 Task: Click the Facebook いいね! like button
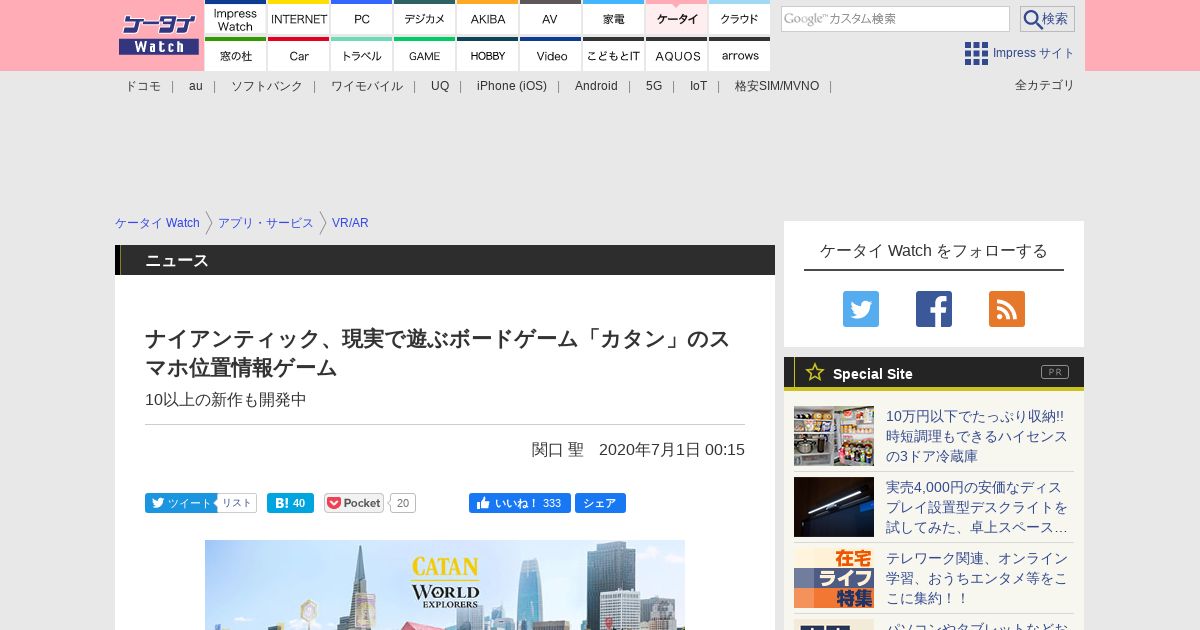[520, 503]
